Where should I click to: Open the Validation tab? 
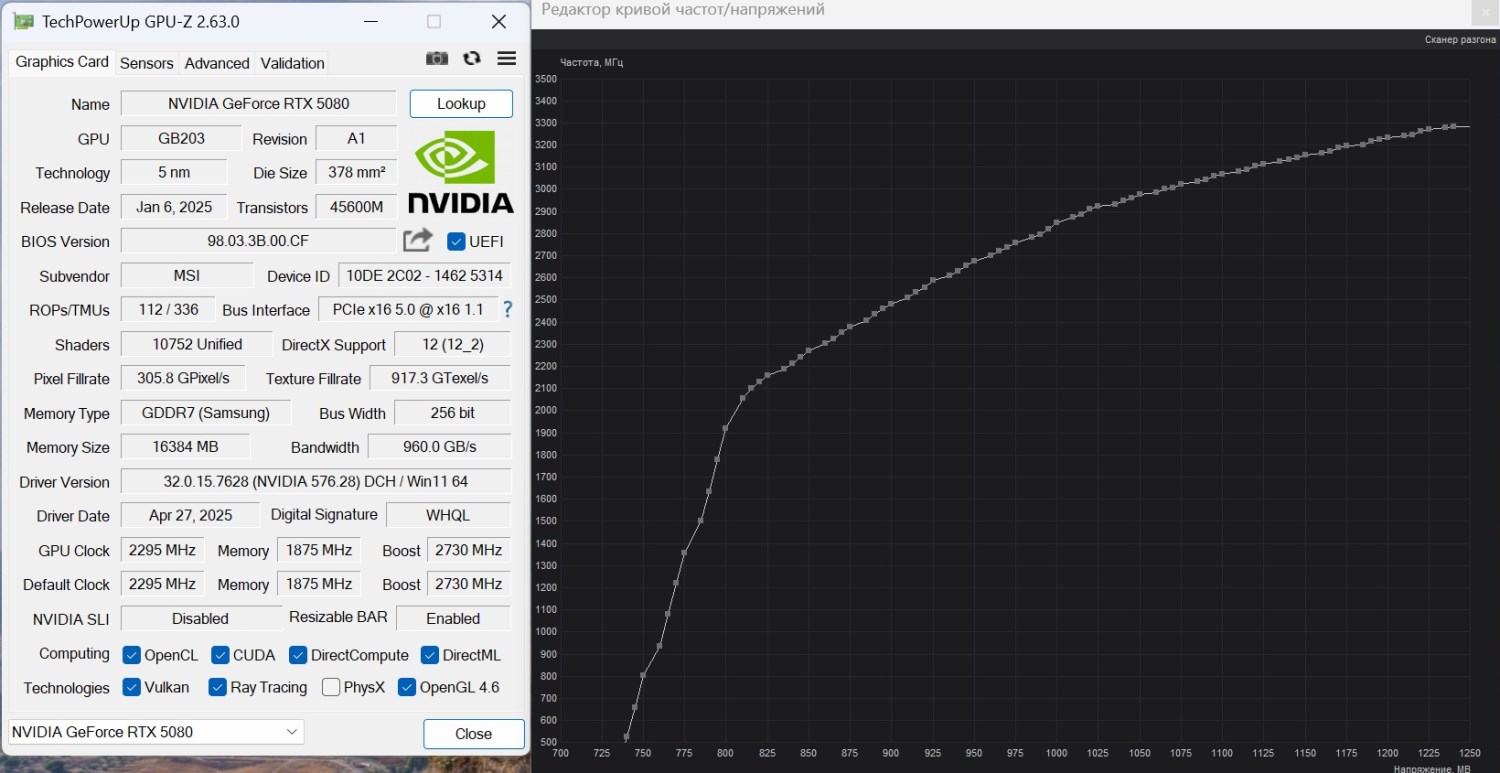292,63
